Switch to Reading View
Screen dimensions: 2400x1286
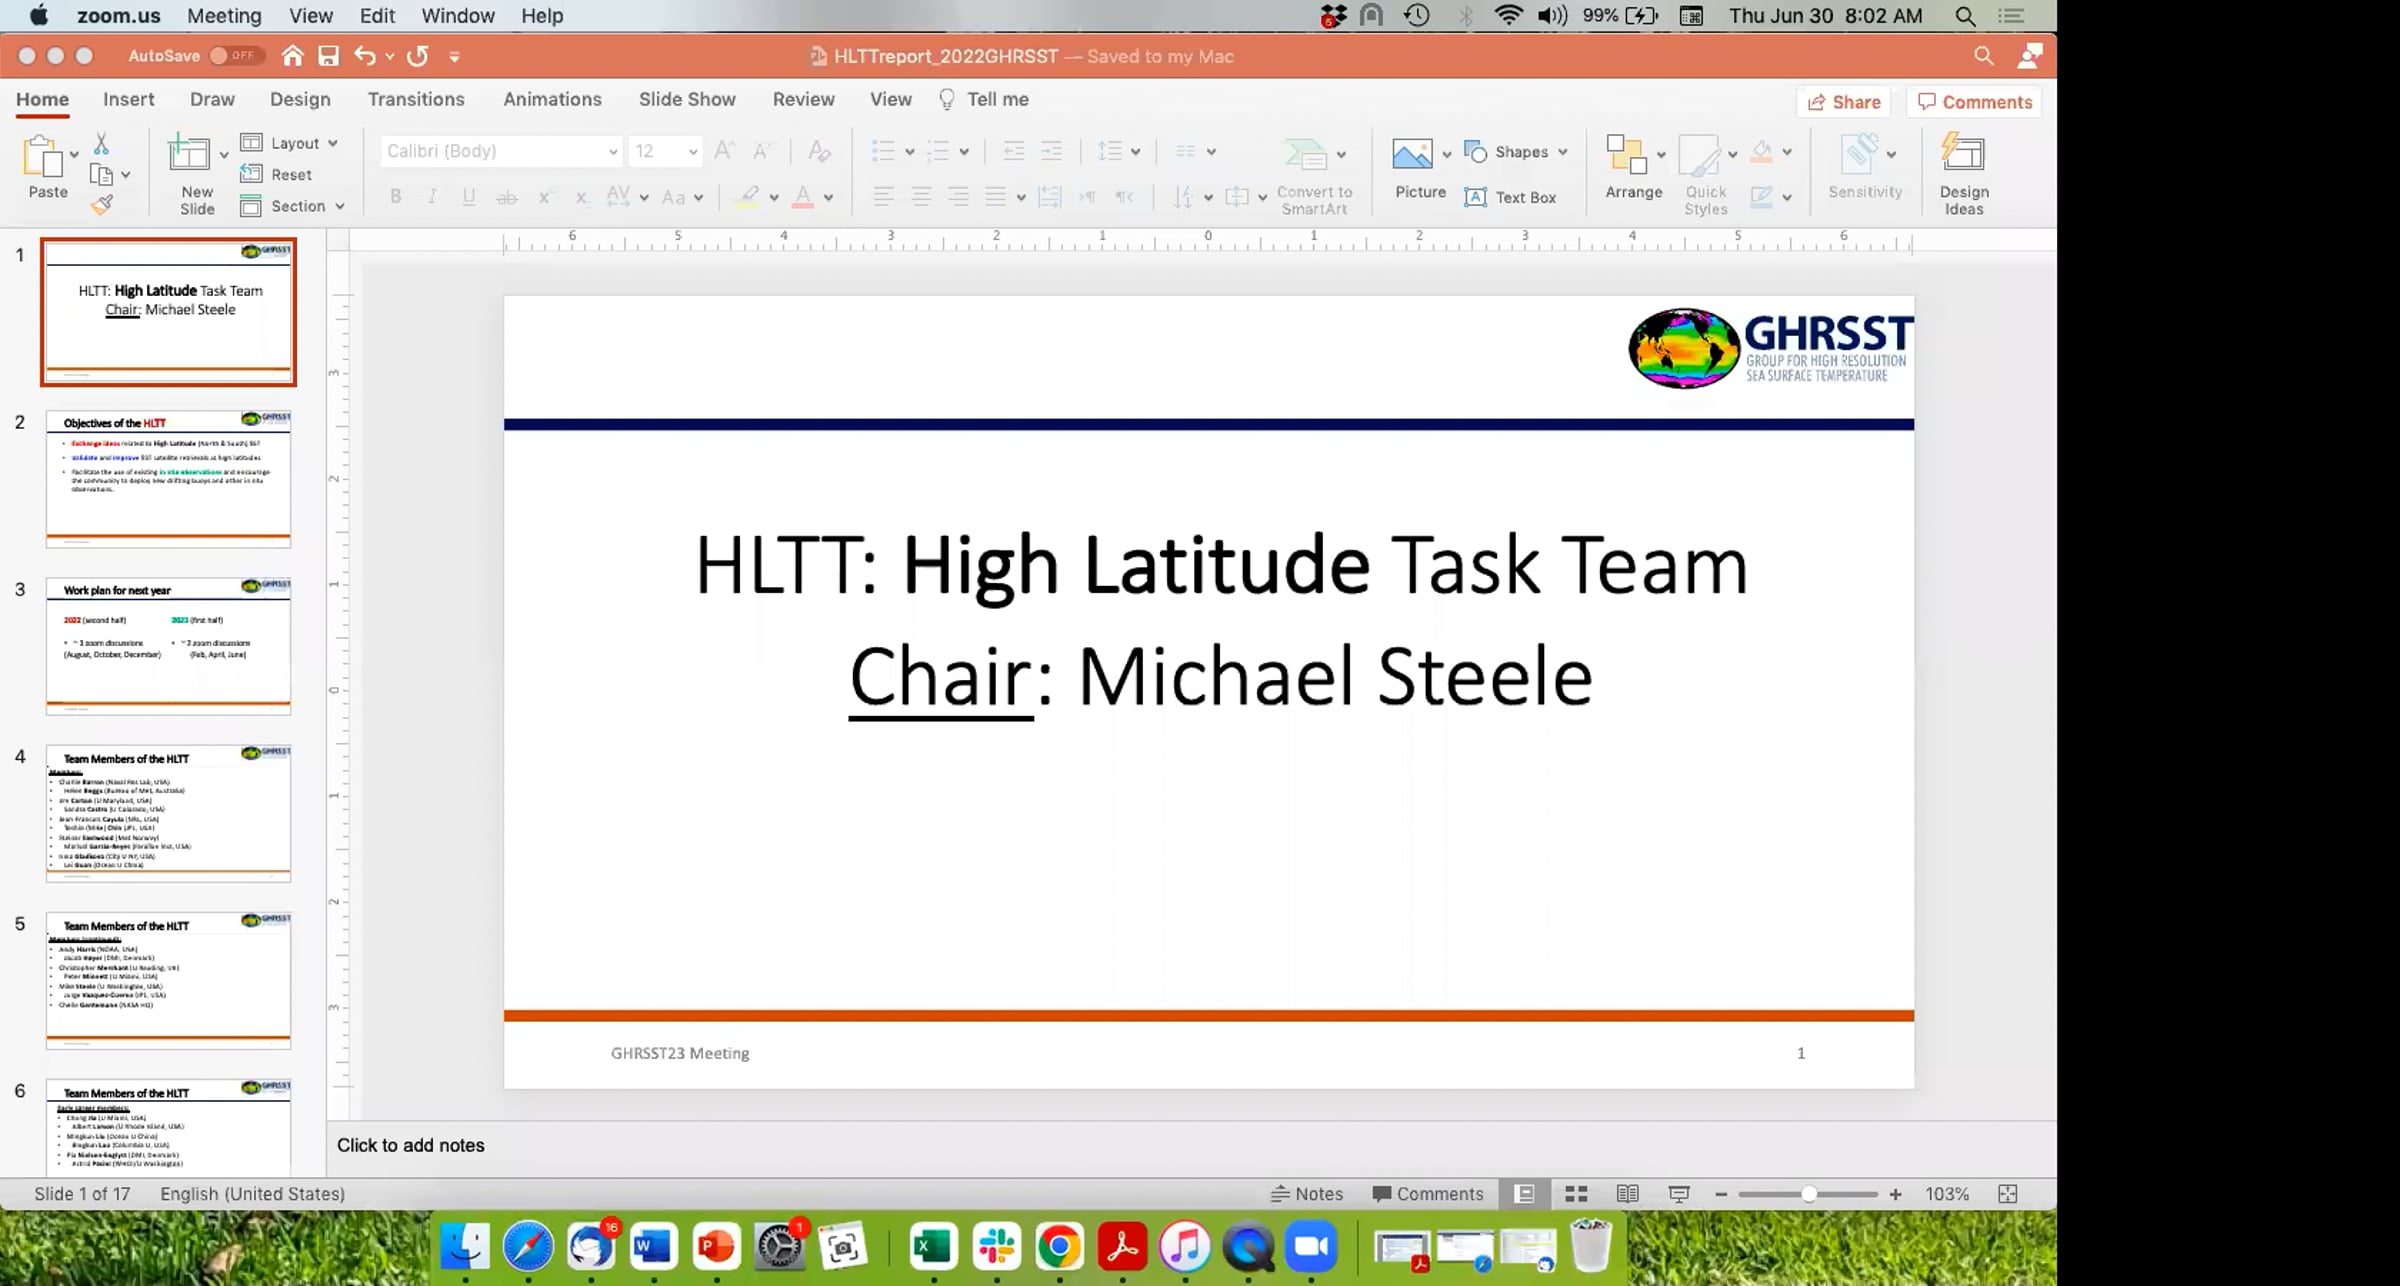click(1627, 1194)
